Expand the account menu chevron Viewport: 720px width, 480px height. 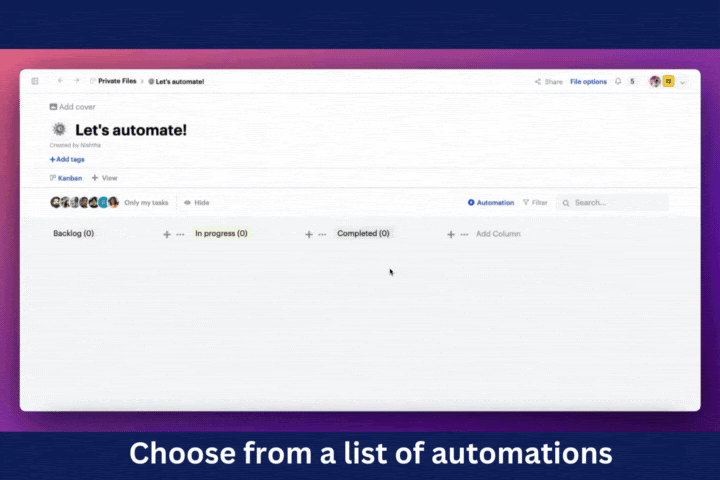pyautogui.click(x=683, y=82)
